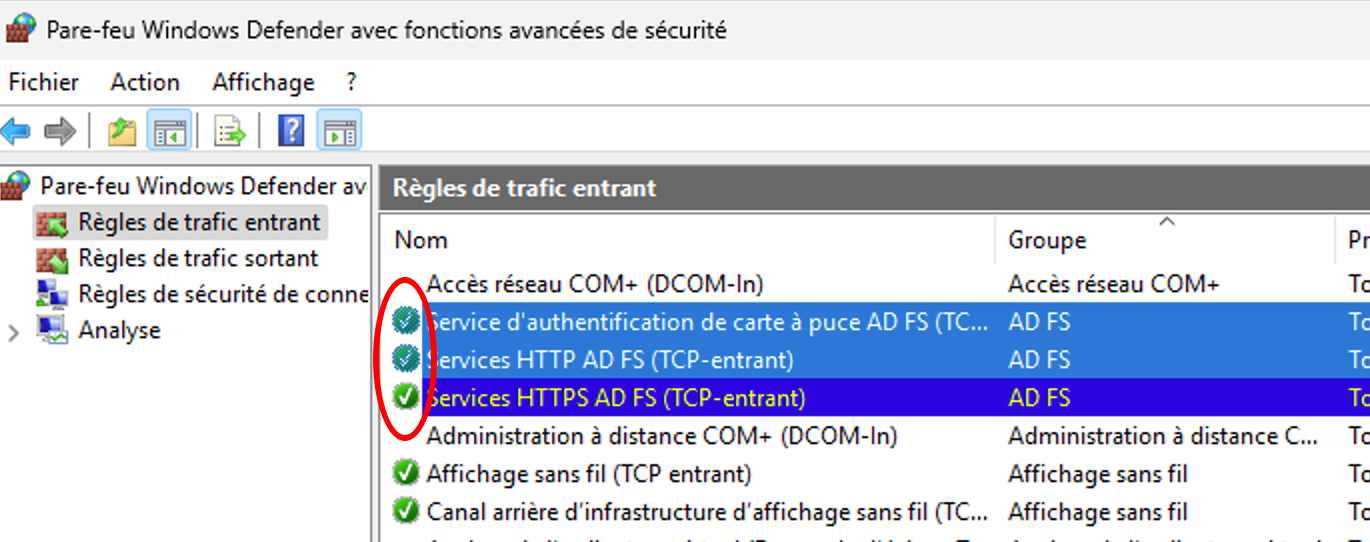Select the Services HTTP AD FS (TCP-entrant) rule
1370x542 pixels.
coord(610,360)
